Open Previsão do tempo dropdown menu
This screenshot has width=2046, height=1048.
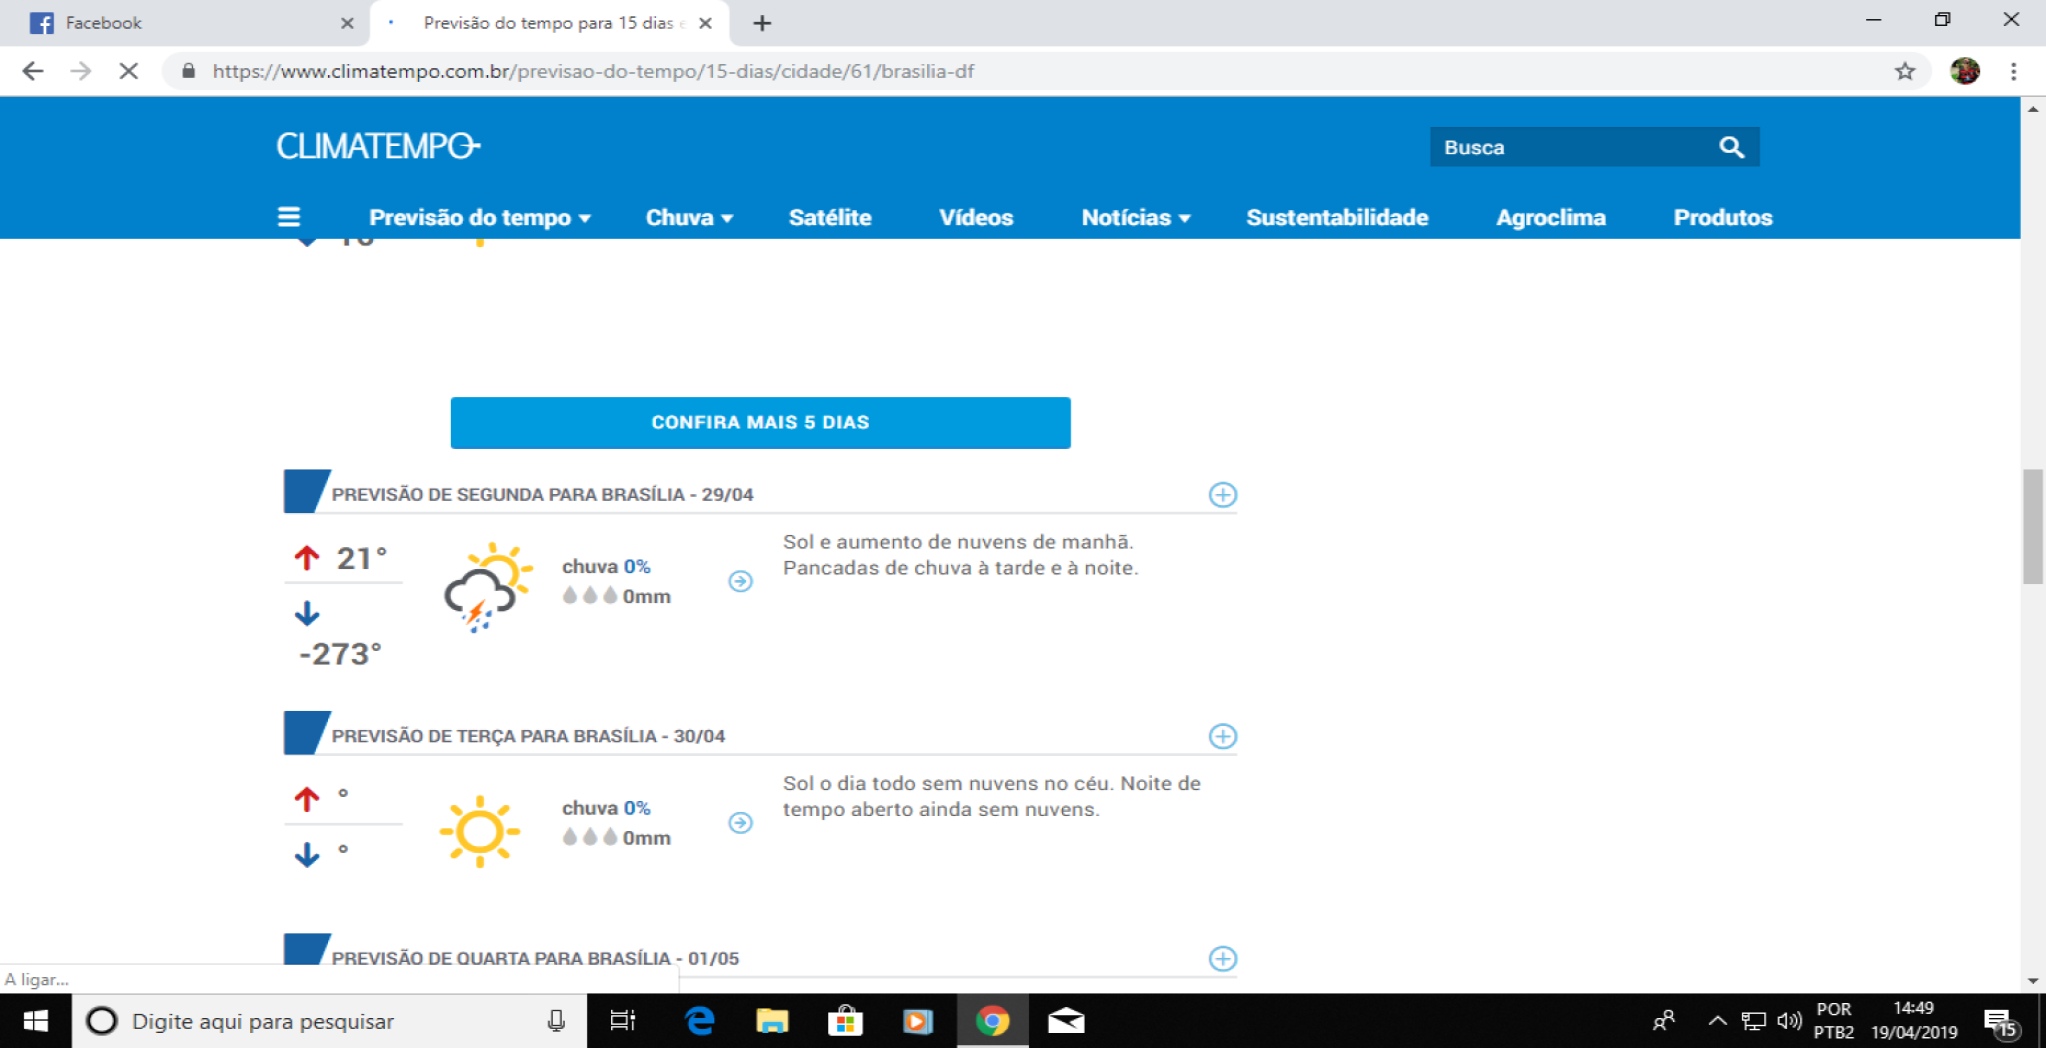[x=480, y=217]
